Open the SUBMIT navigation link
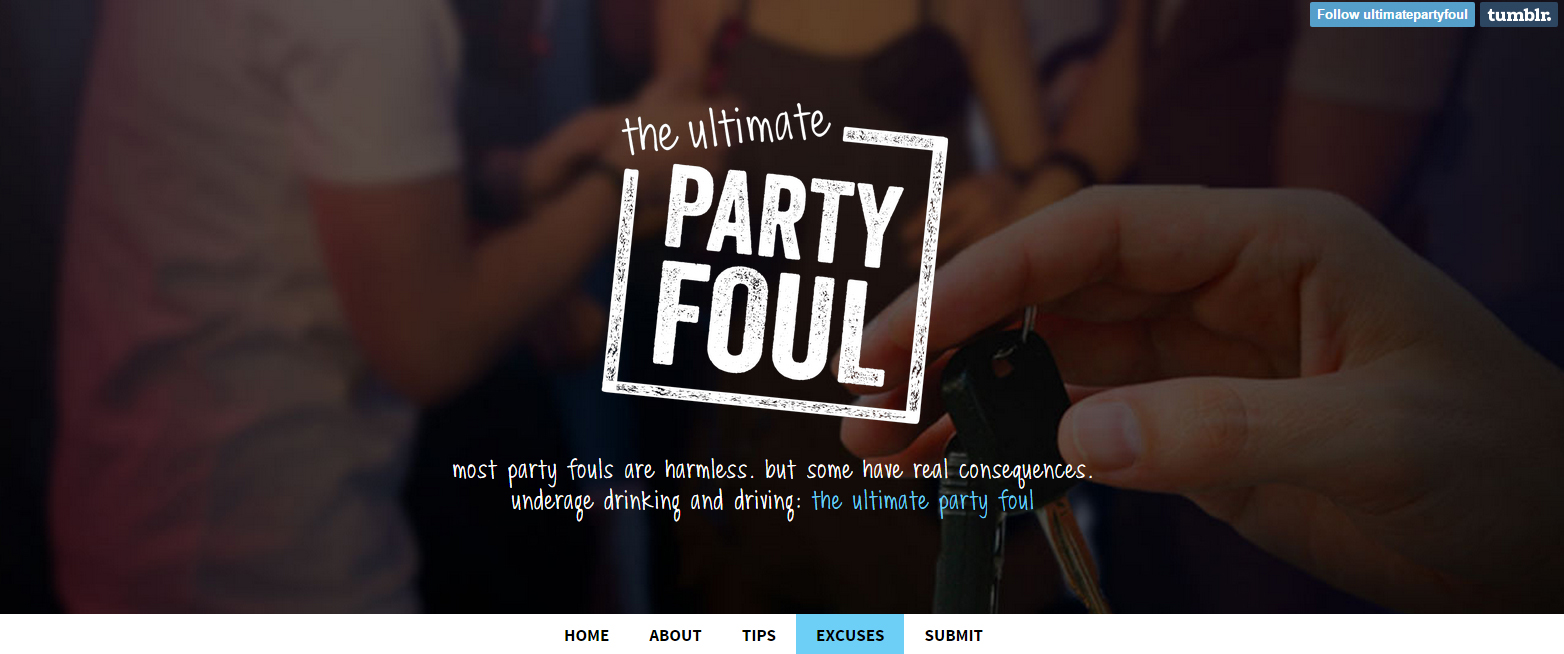 [953, 635]
